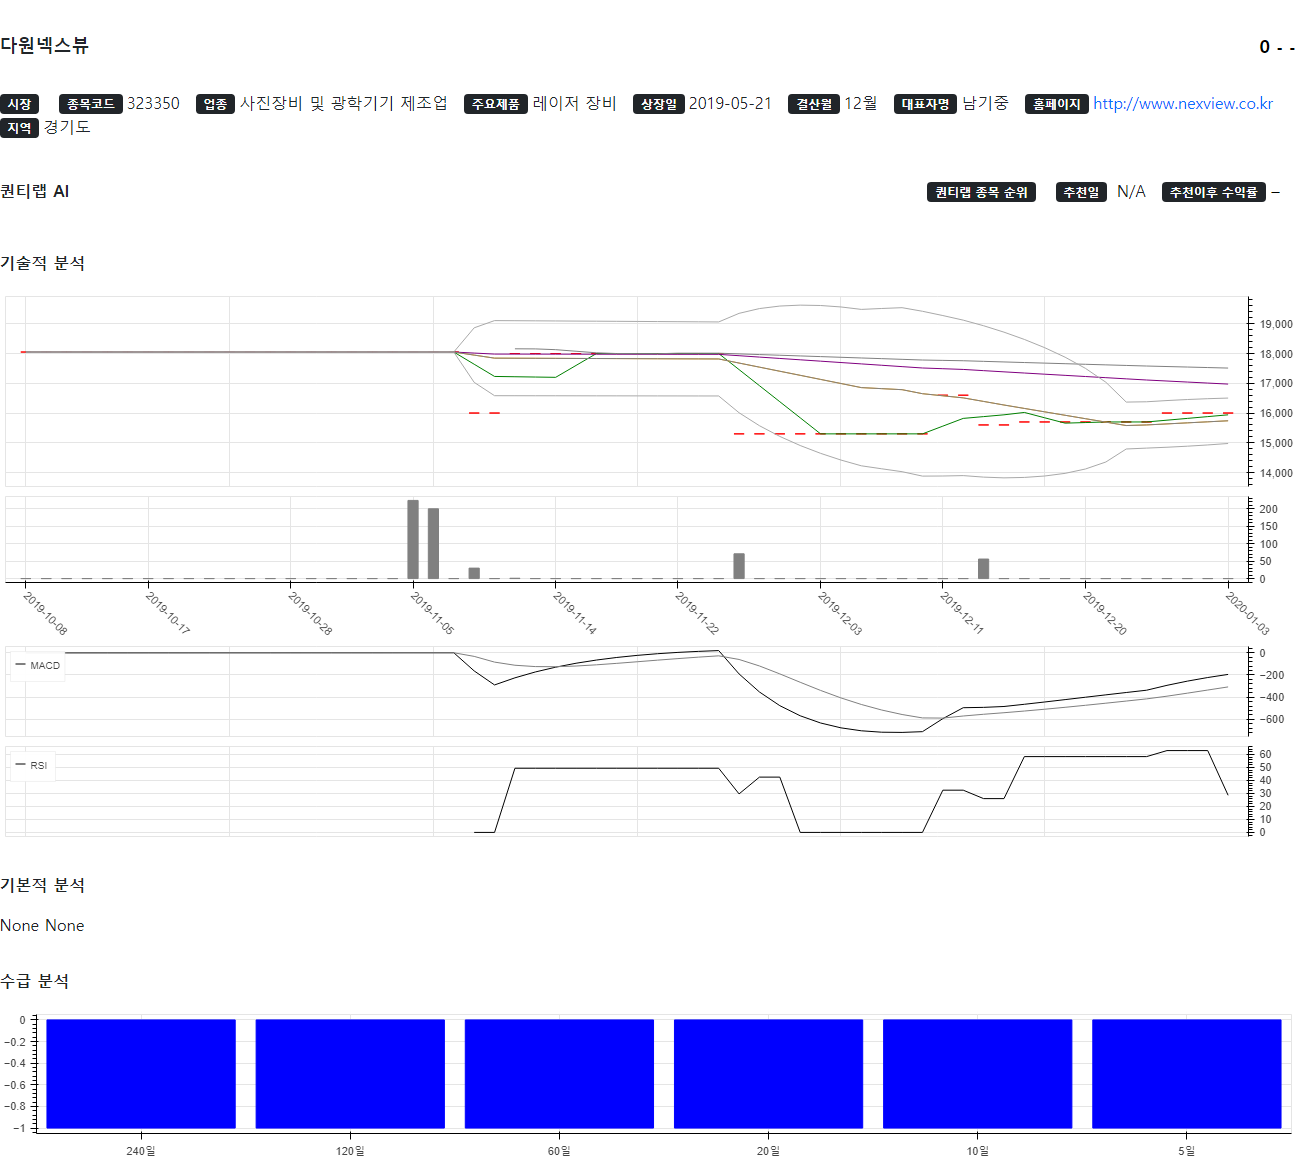Image resolution: width=1296 pixels, height=1167 pixels.
Task: Click the 기술적 분석 heading
Action: point(43,263)
